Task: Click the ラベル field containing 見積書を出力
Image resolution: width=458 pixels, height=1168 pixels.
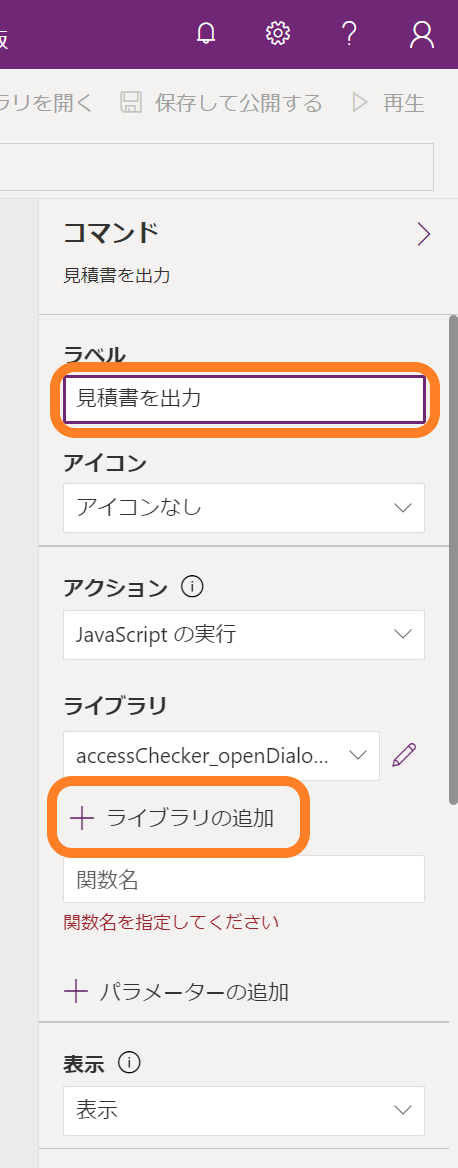Action: pyautogui.click(x=244, y=399)
